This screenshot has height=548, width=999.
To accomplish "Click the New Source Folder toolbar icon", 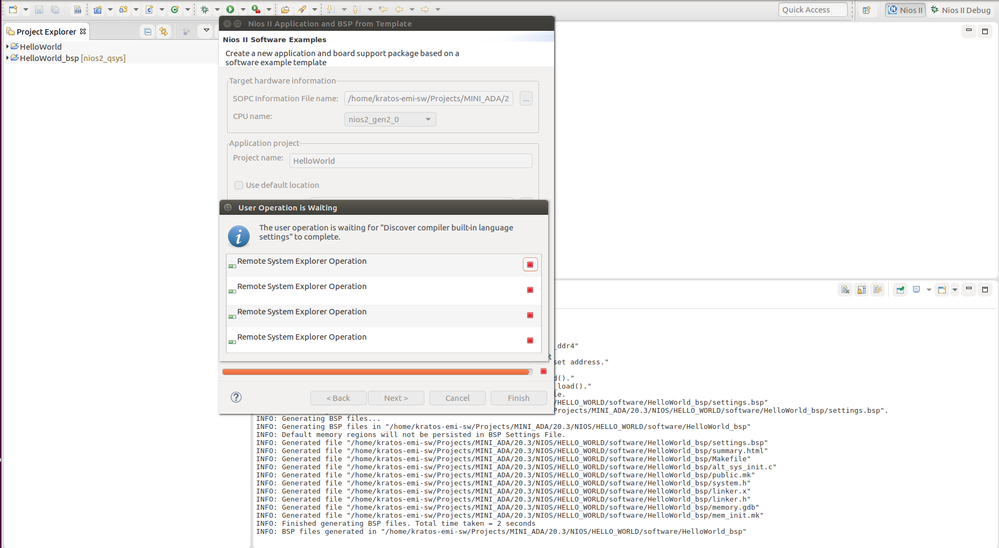I will pyautogui.click(x=123, y=10).
